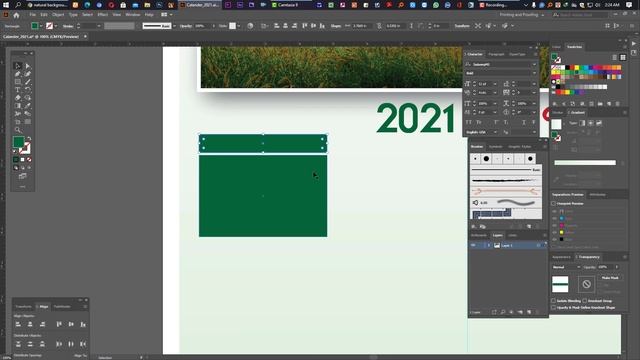Click Swap Fill and Stroke arrow
Image resolution: width=640 pixels, height=360 pixels.
click(x=29, y=138)
